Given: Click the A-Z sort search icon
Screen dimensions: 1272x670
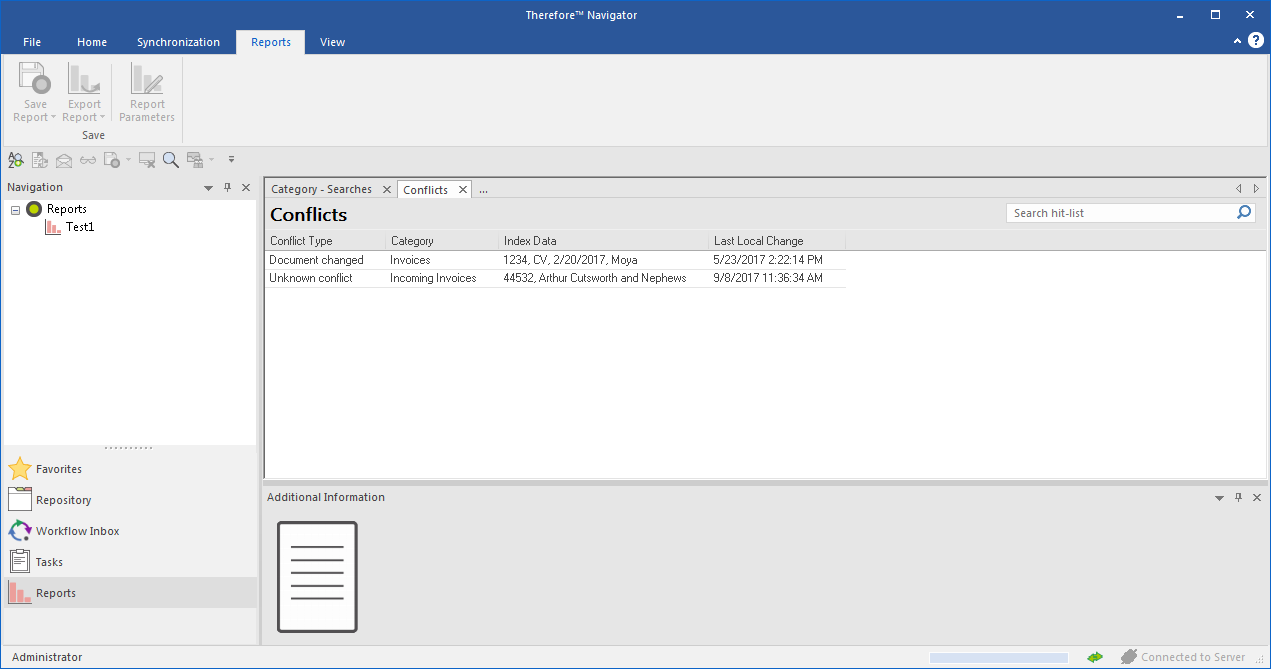Looking at the screenshot, I should click(15, 160).
